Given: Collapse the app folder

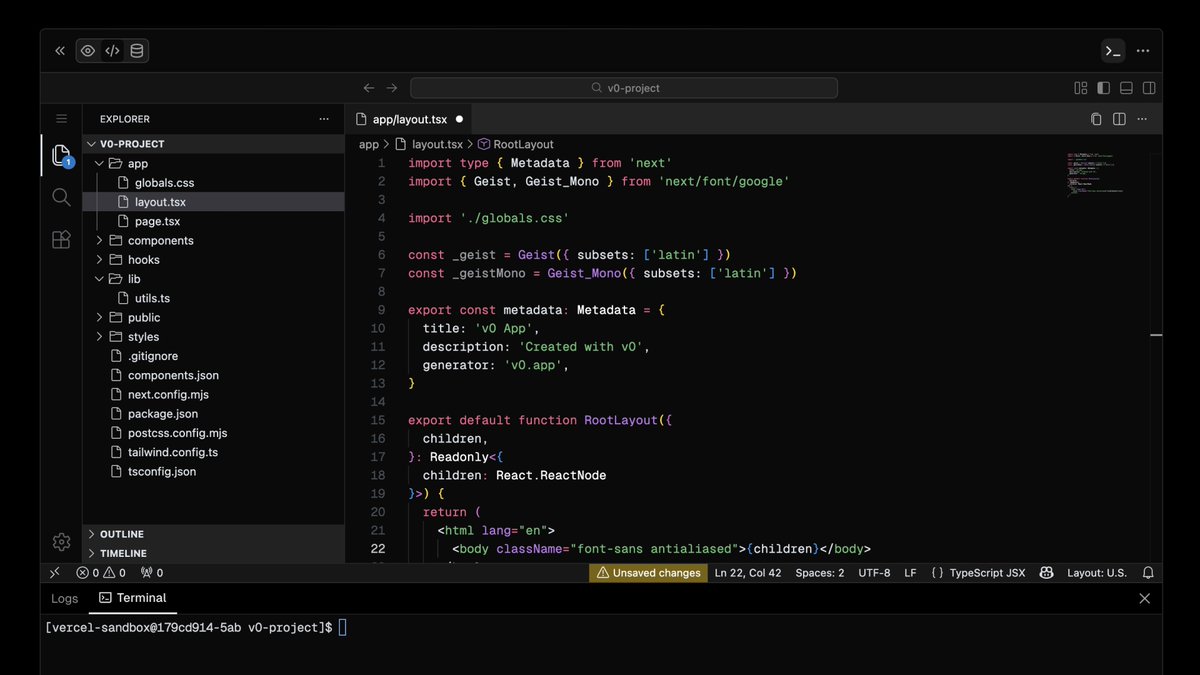Looking at the screenshot, I should pyautogui.click(x=214, y=163).
